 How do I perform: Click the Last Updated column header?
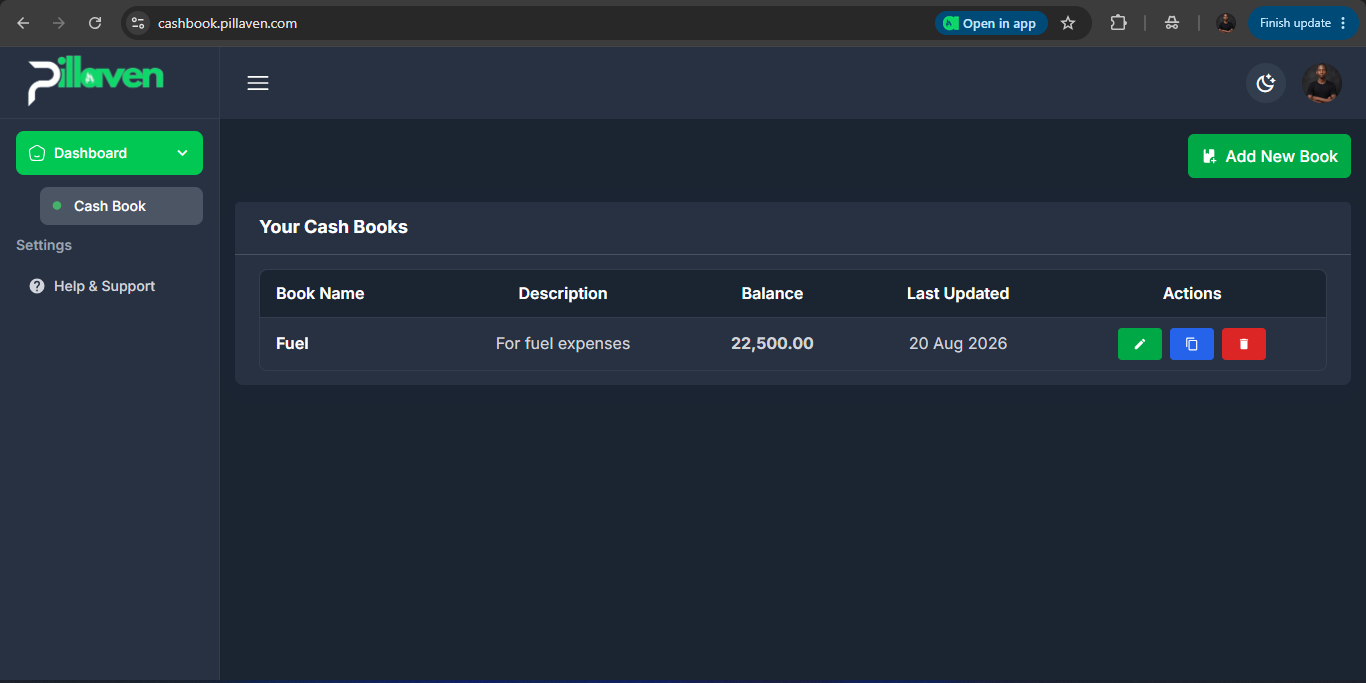[958, 294]
